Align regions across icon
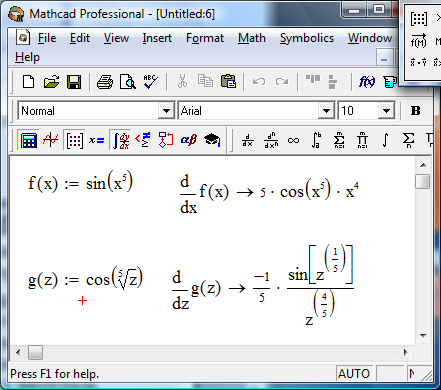Screen dimensions: 441x390 (313, 80)
